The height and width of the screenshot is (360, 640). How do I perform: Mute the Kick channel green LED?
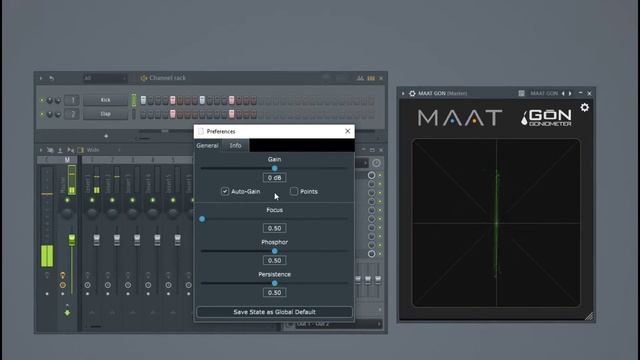coord(42,100)
